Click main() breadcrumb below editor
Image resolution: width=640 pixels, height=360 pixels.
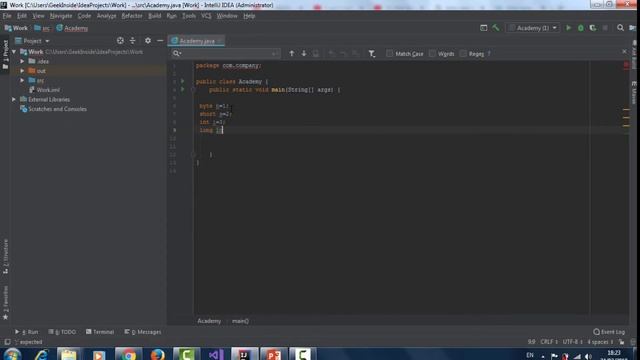[x=240, y=321]
